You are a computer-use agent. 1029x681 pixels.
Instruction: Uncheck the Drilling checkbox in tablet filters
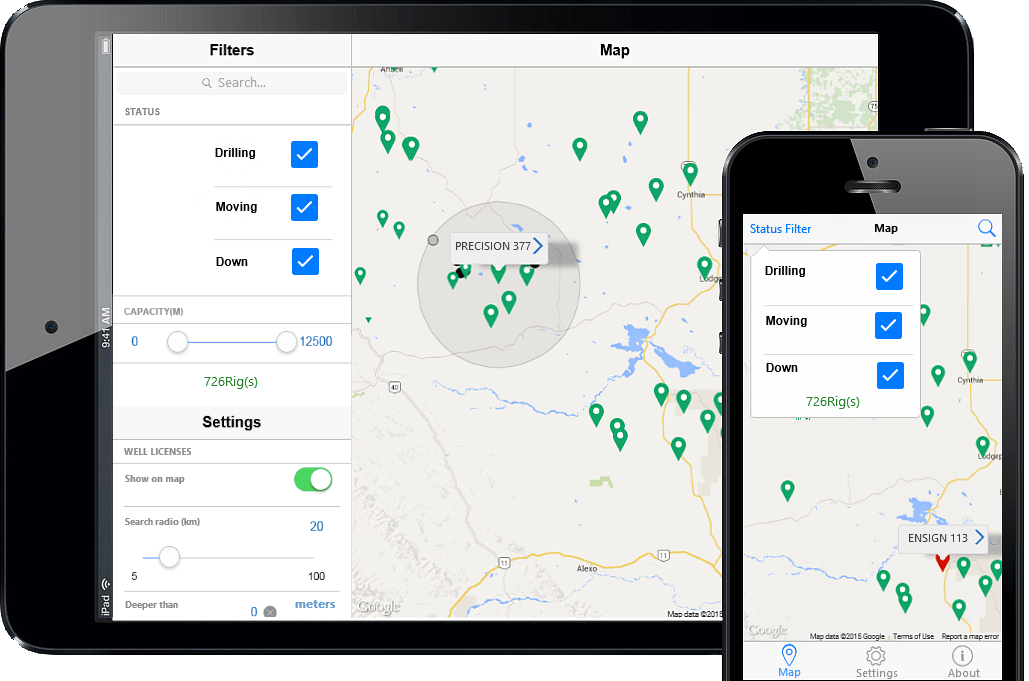[x=305, y=154]
